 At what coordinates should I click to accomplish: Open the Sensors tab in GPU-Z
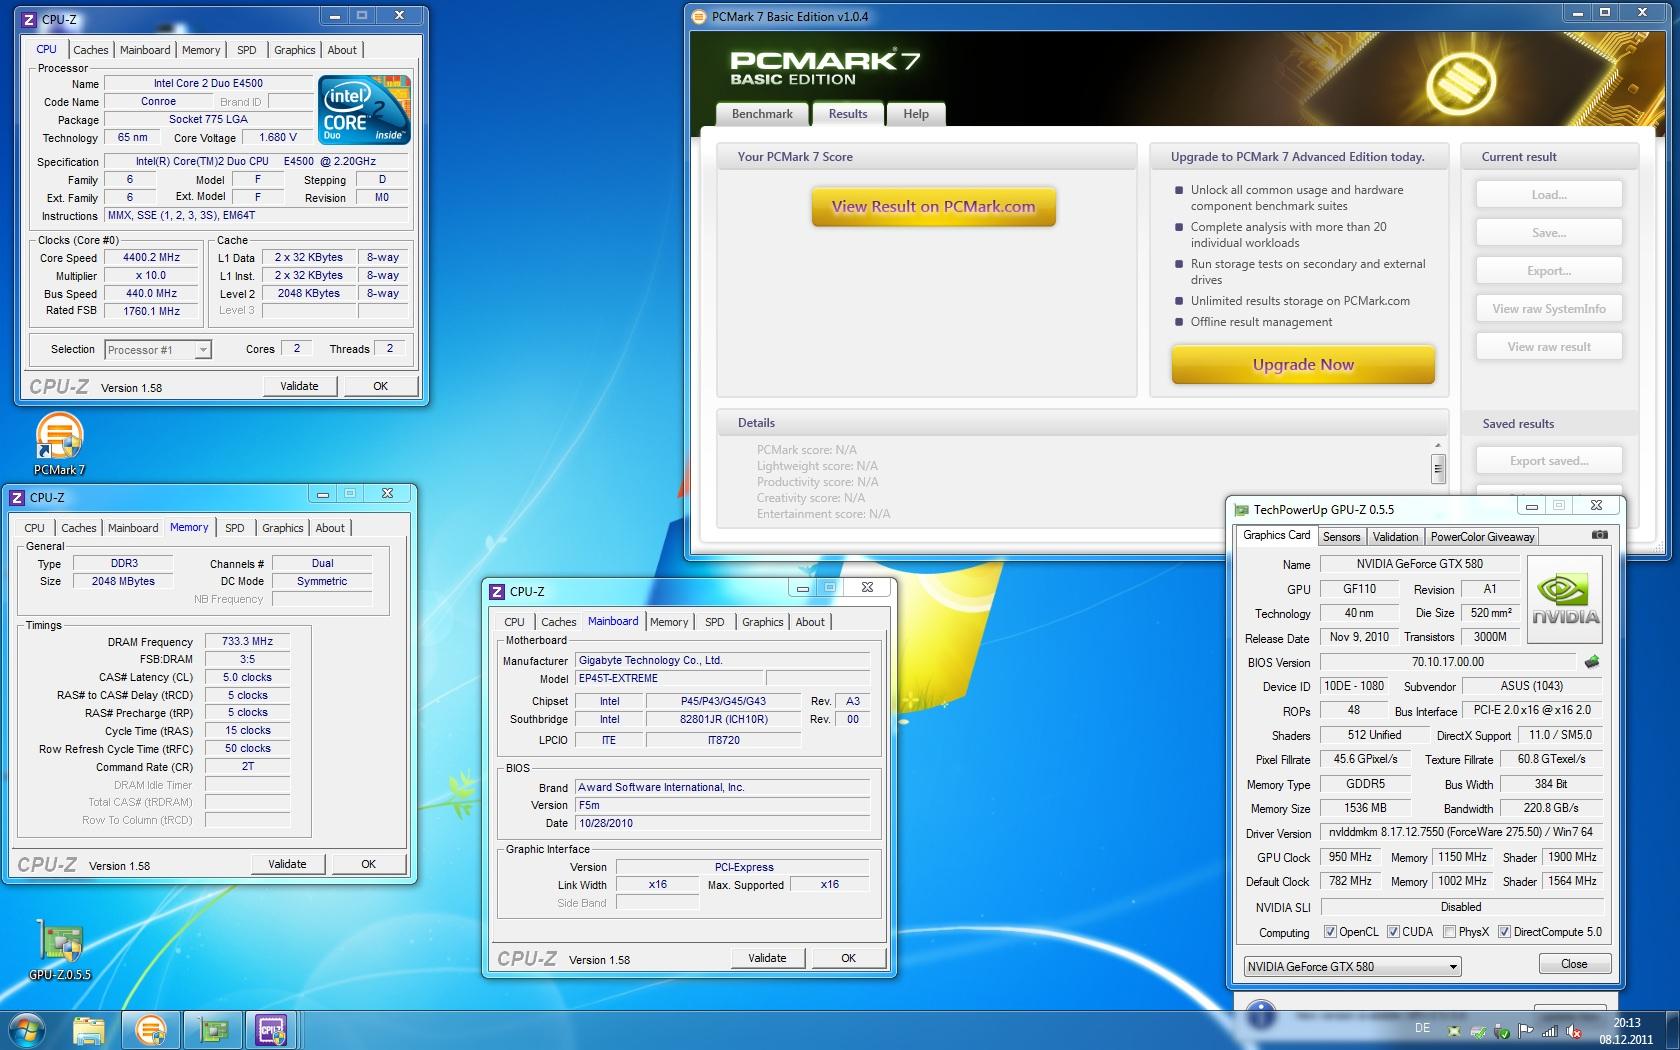point(1341,537)
